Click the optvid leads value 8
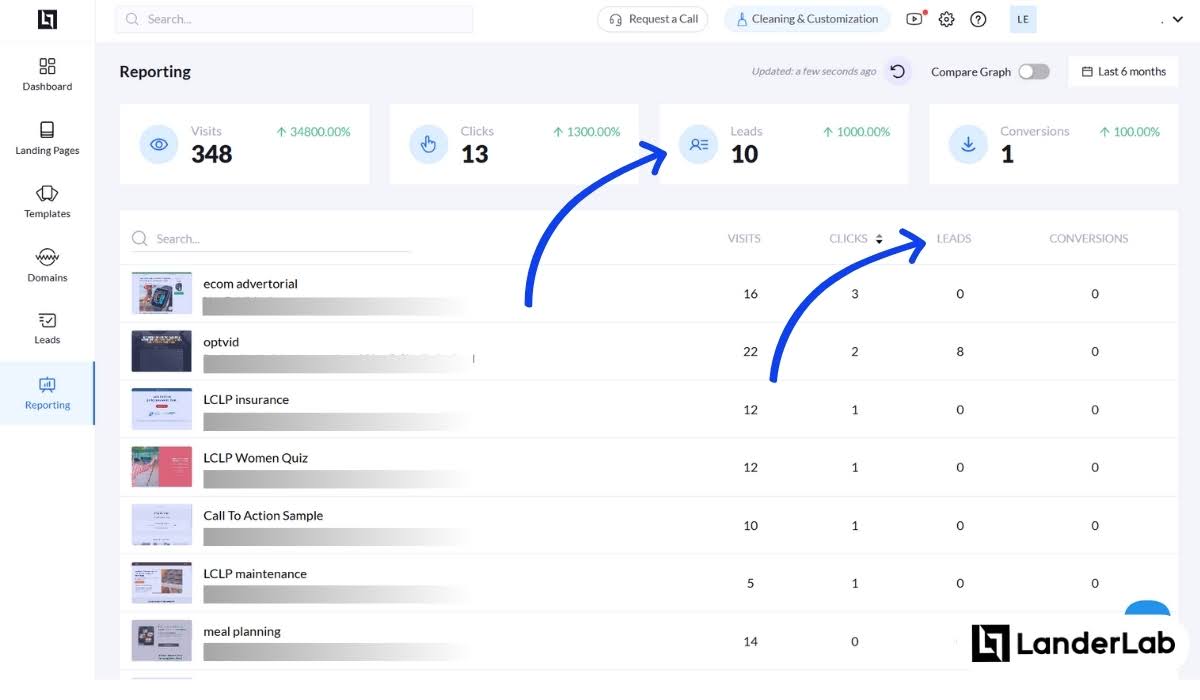The height and width of the screenshot is (700, 1200). pos(960,352)
